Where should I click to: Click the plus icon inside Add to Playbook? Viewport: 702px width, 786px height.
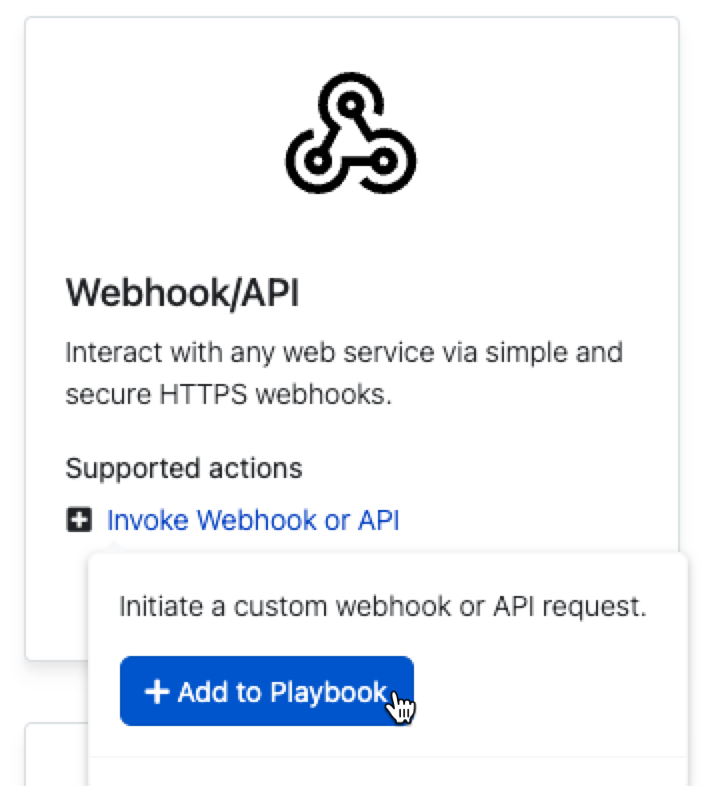(156, 692)
